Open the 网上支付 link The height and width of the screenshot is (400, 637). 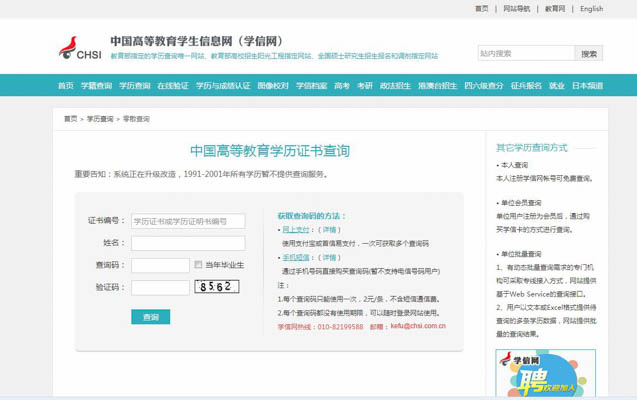point(295,229)
